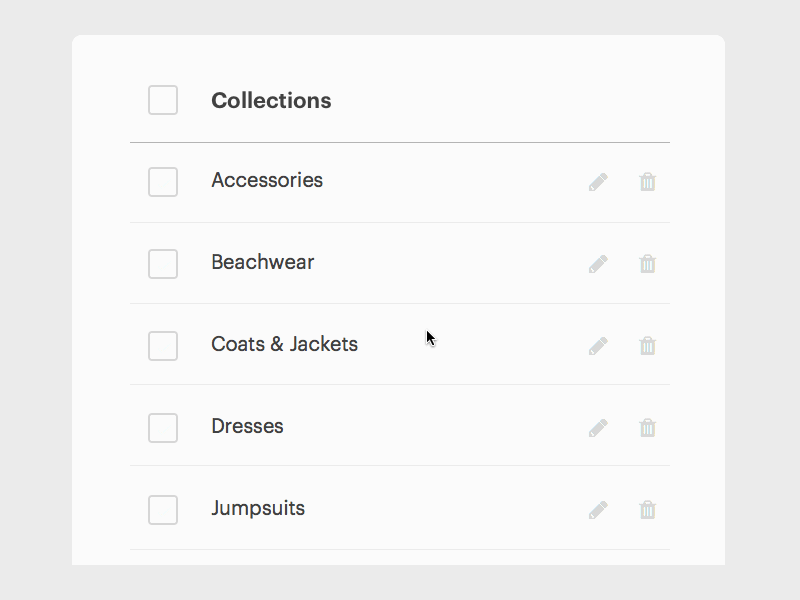Click the delete trash icon for Jumpsuits
The height and width of the screenshot is (600, 800).
647,509
